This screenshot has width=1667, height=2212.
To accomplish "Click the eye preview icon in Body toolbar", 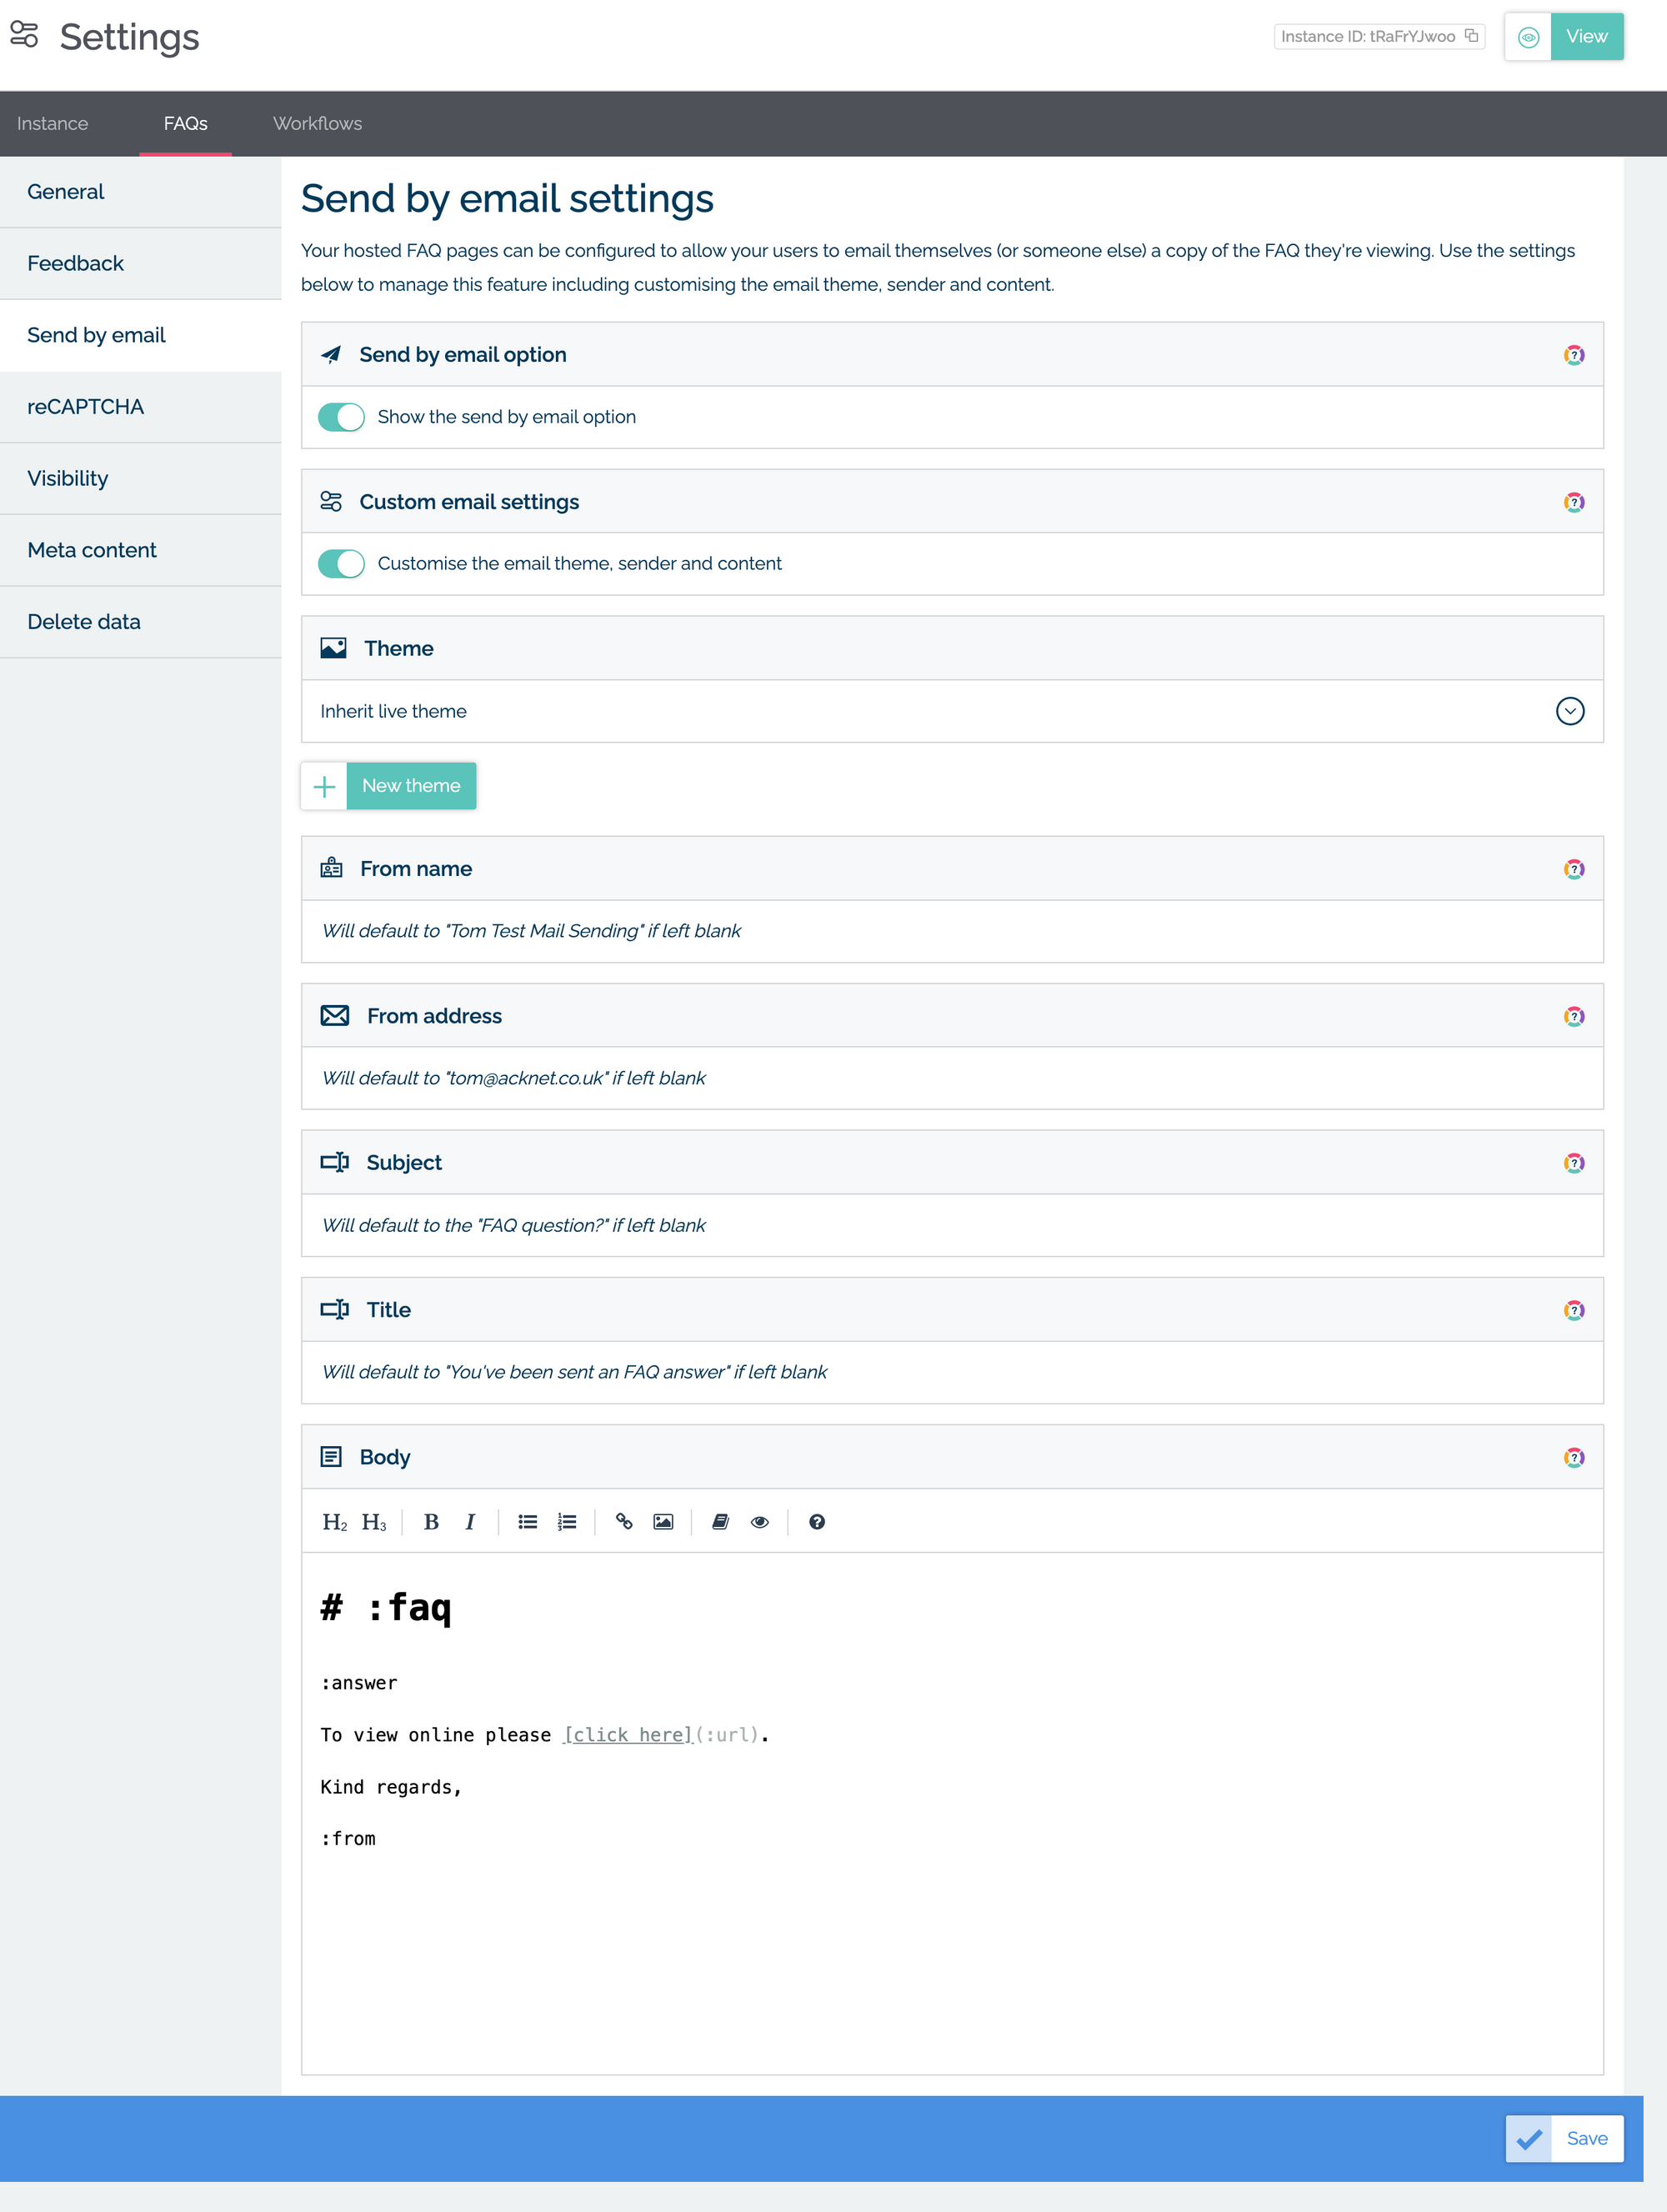I will pos(762,1522).
